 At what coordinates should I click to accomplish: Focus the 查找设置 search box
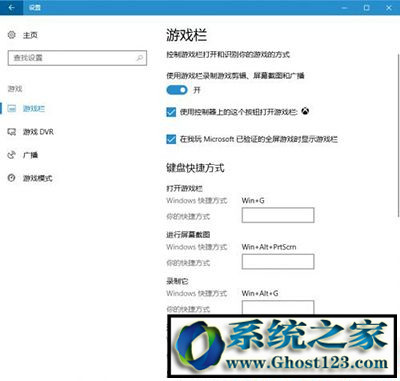77,58
